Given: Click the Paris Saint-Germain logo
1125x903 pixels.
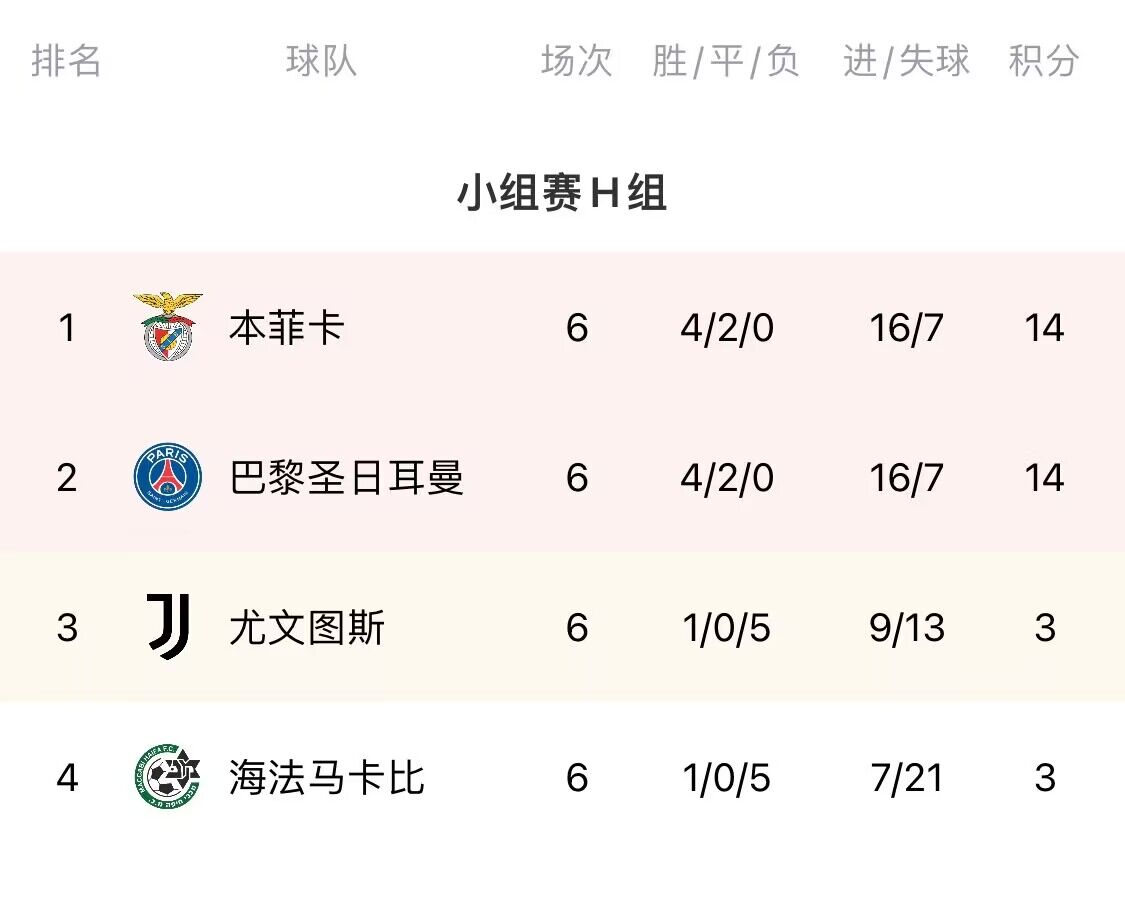Looking at the screenshot, I should click(x=168, y=477).
